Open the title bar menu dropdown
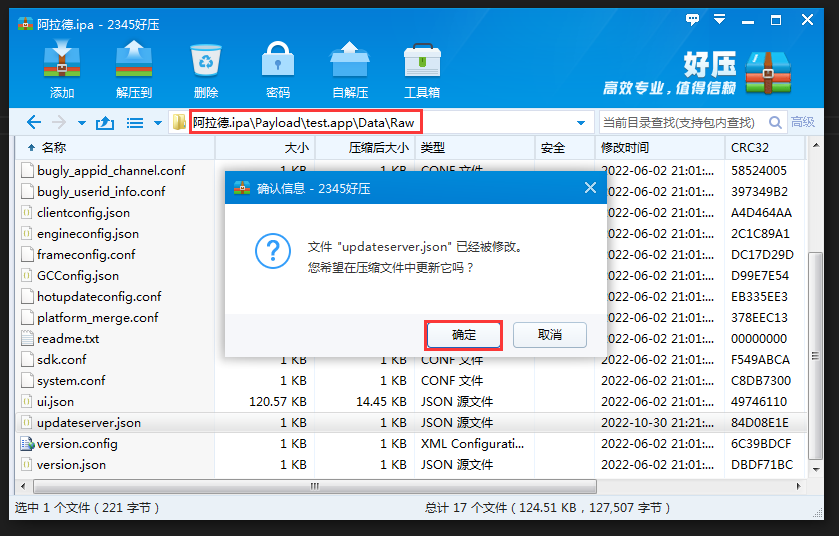This screenshot has height=536, width=839. point(718,19)
